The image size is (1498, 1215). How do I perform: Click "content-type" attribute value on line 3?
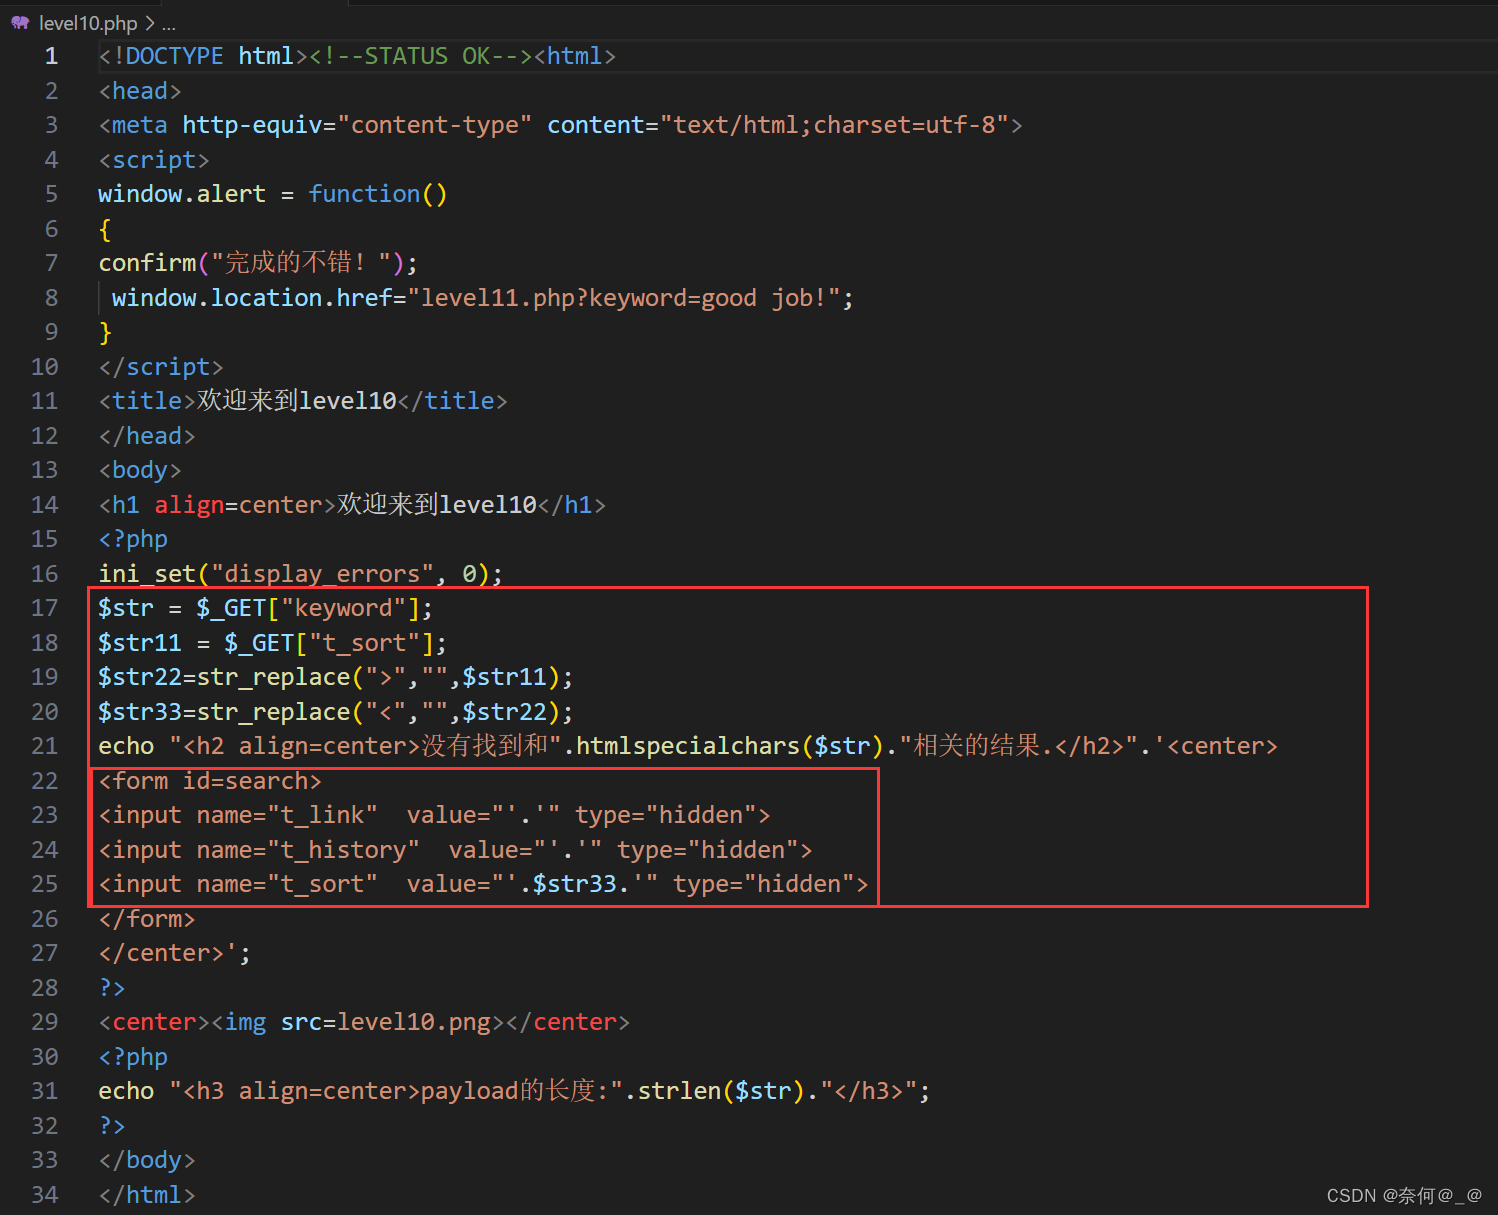point(435,125)
